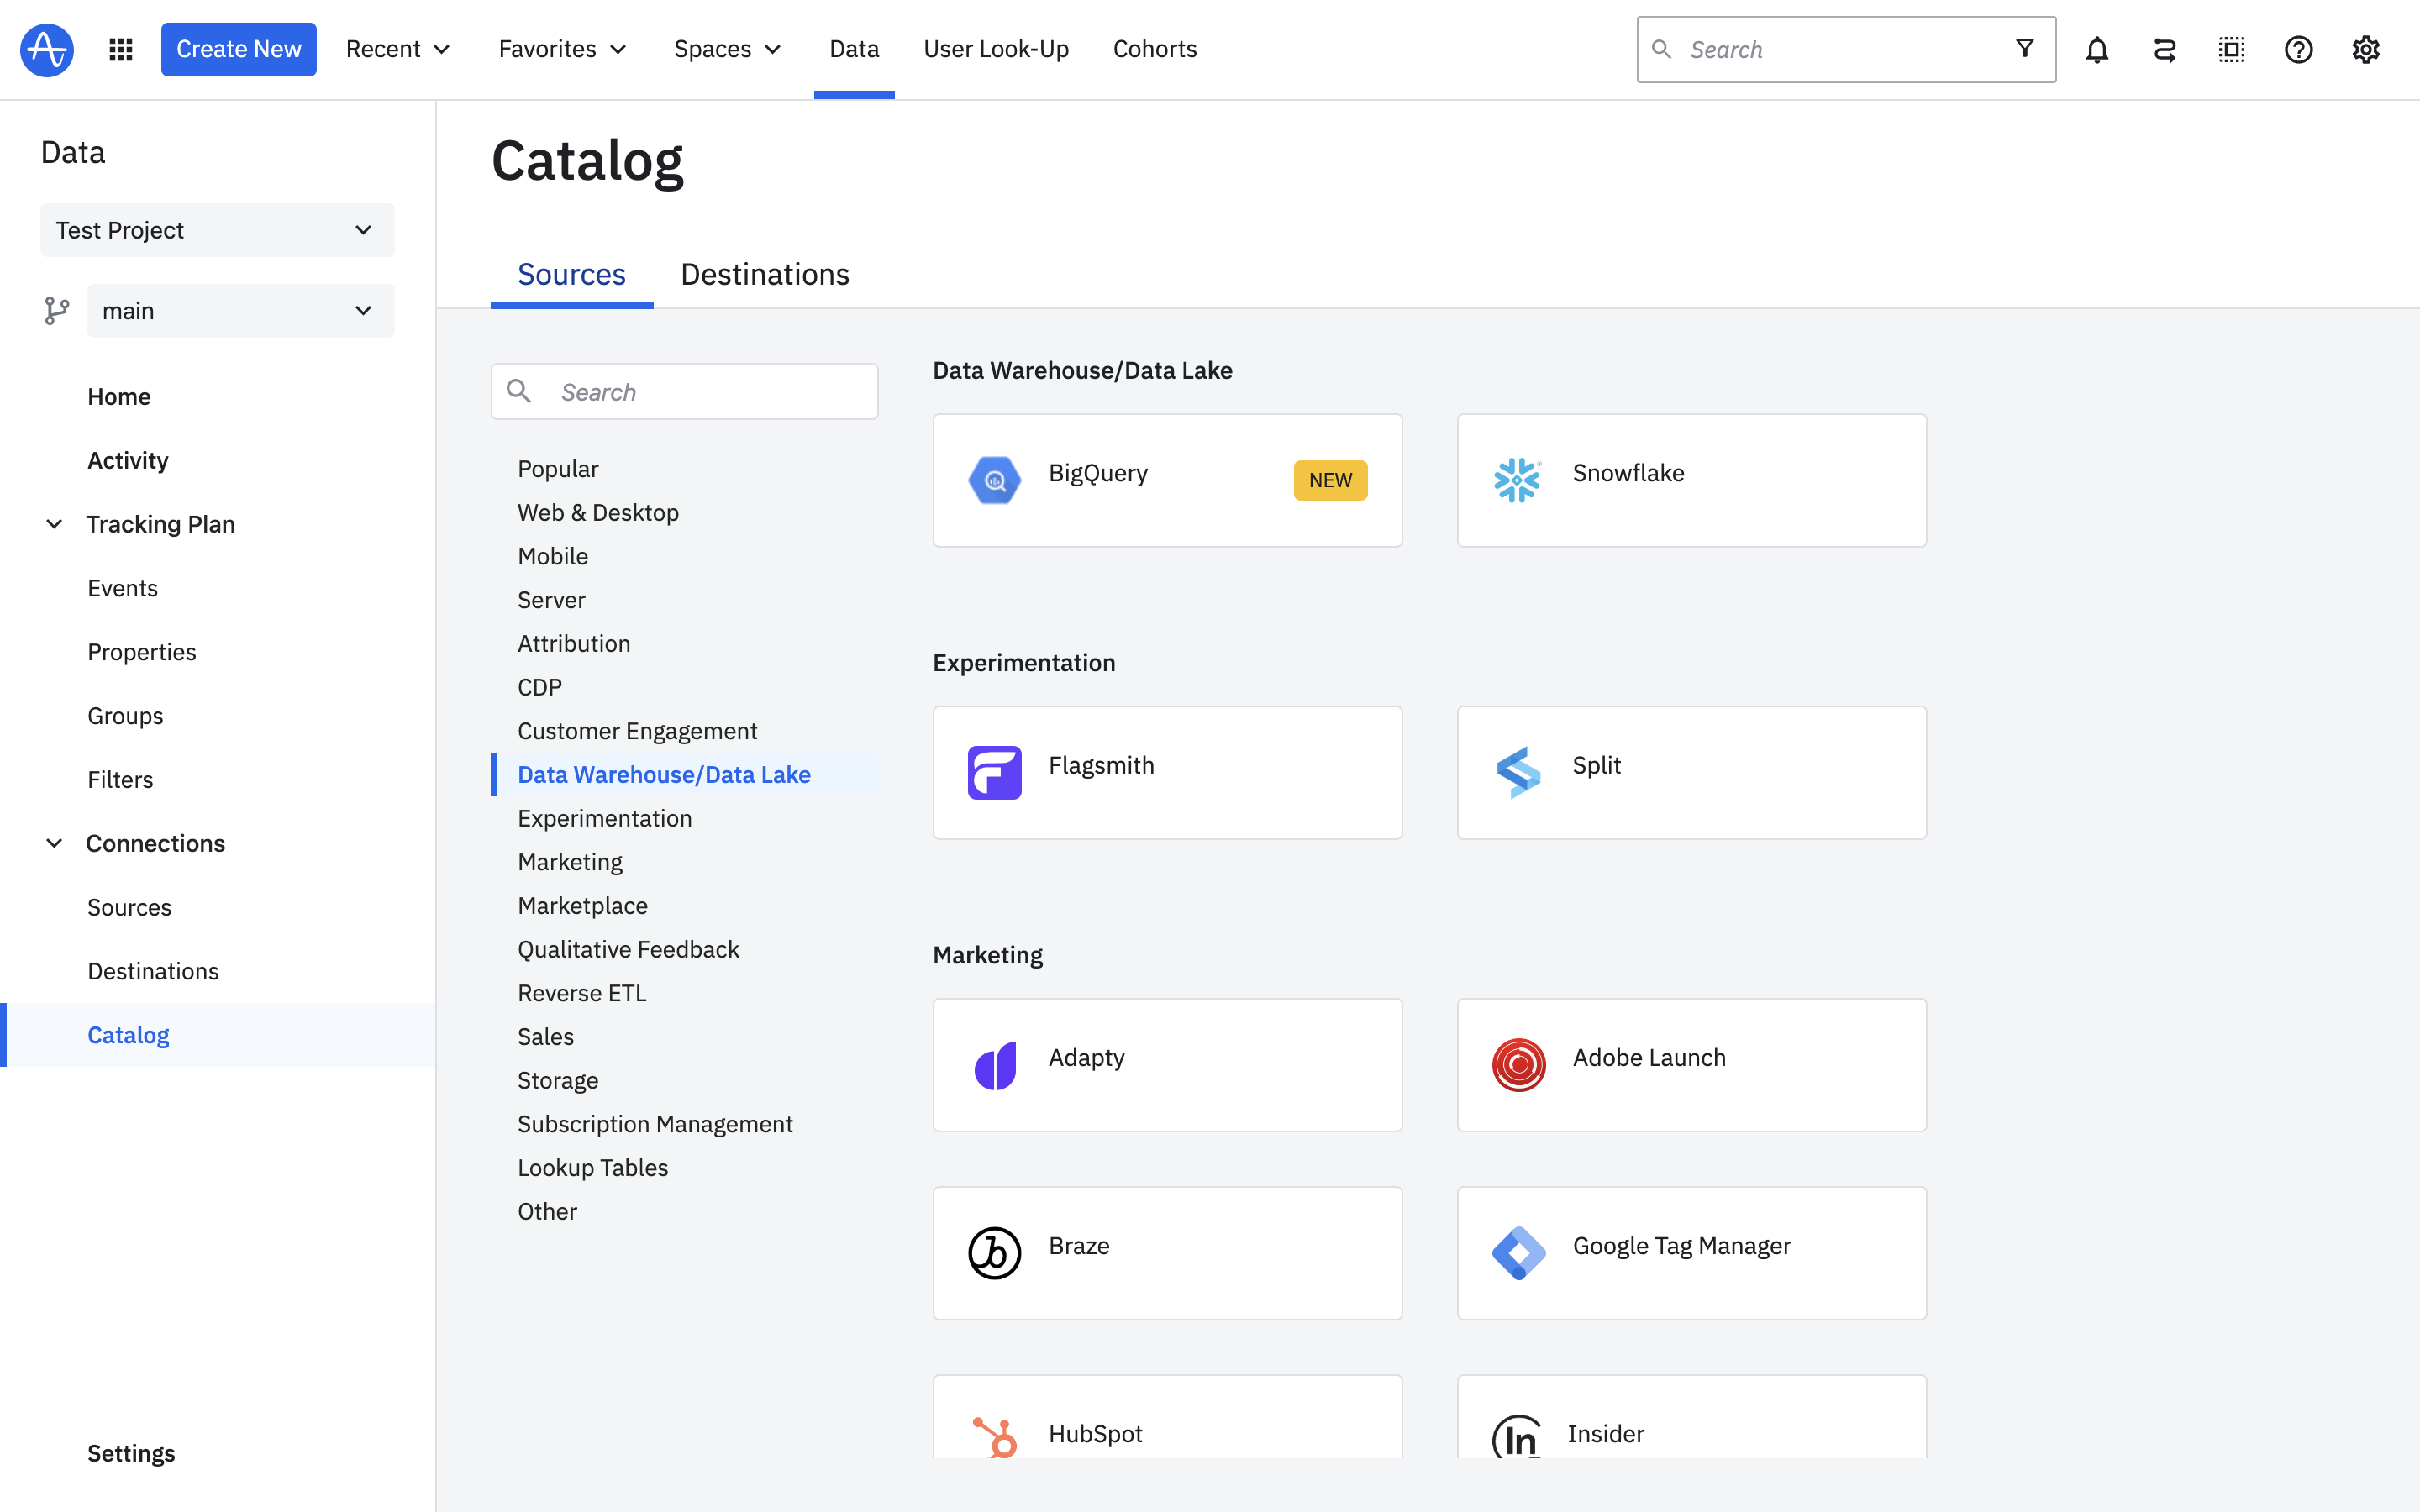
Task: Click the filter funnel icon in search
Action: pos(2024,49)
